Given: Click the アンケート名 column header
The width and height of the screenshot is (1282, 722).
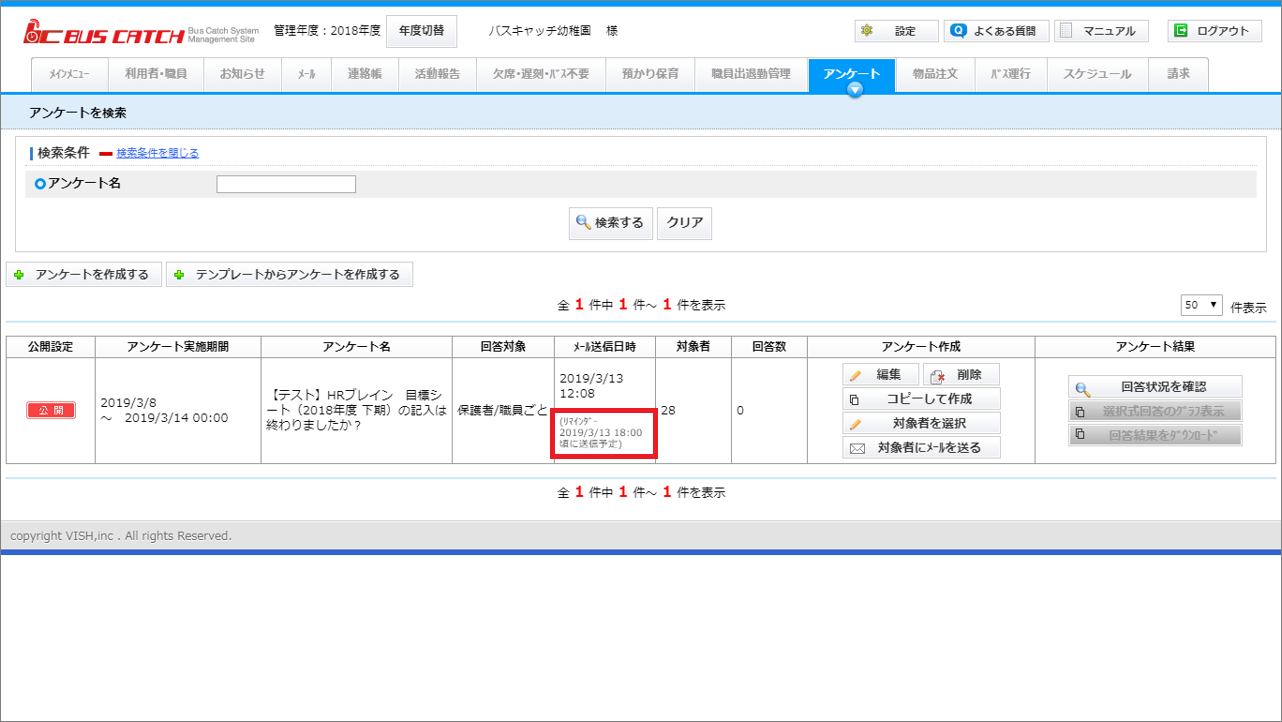Looking at the screenshot, I should pyautogui.click(x=356, y=346).
